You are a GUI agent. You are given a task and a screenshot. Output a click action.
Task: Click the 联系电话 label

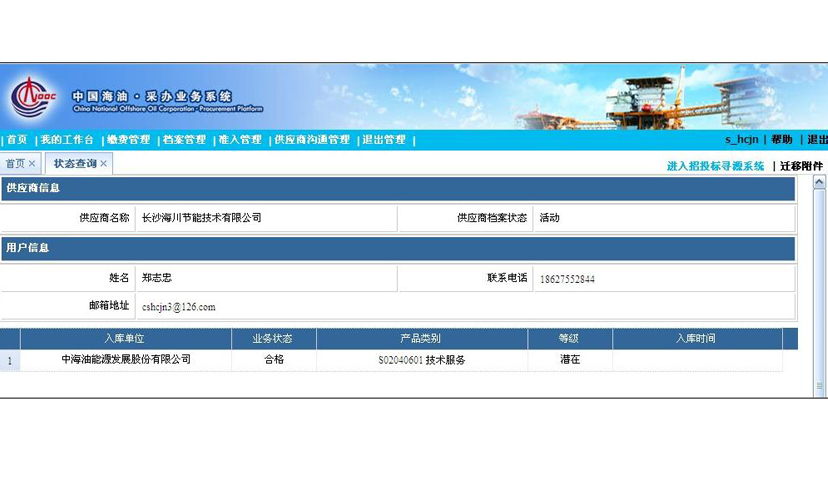pyautogui.click(x=507, y=278)
